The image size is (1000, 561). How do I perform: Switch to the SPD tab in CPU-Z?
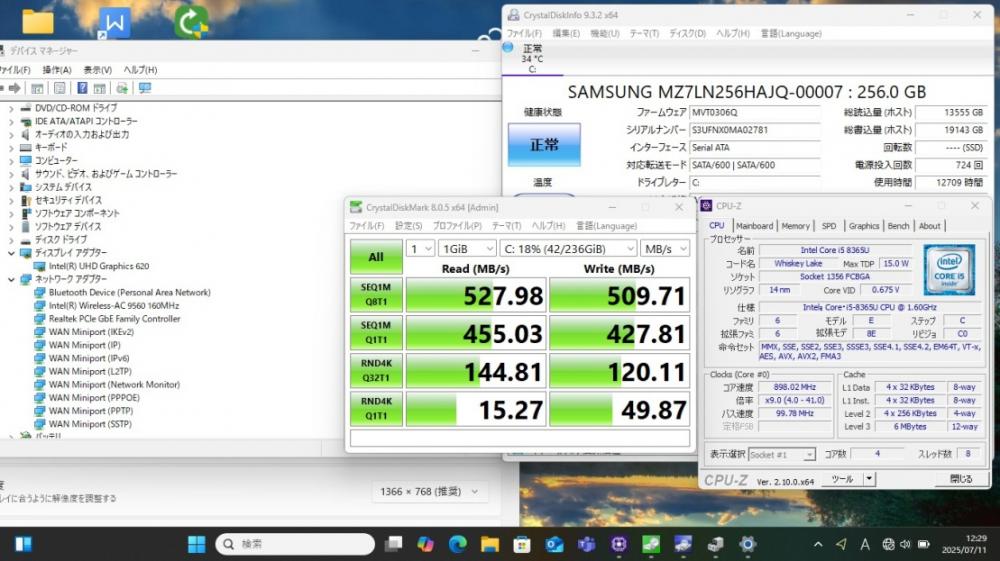click(828, 226)
